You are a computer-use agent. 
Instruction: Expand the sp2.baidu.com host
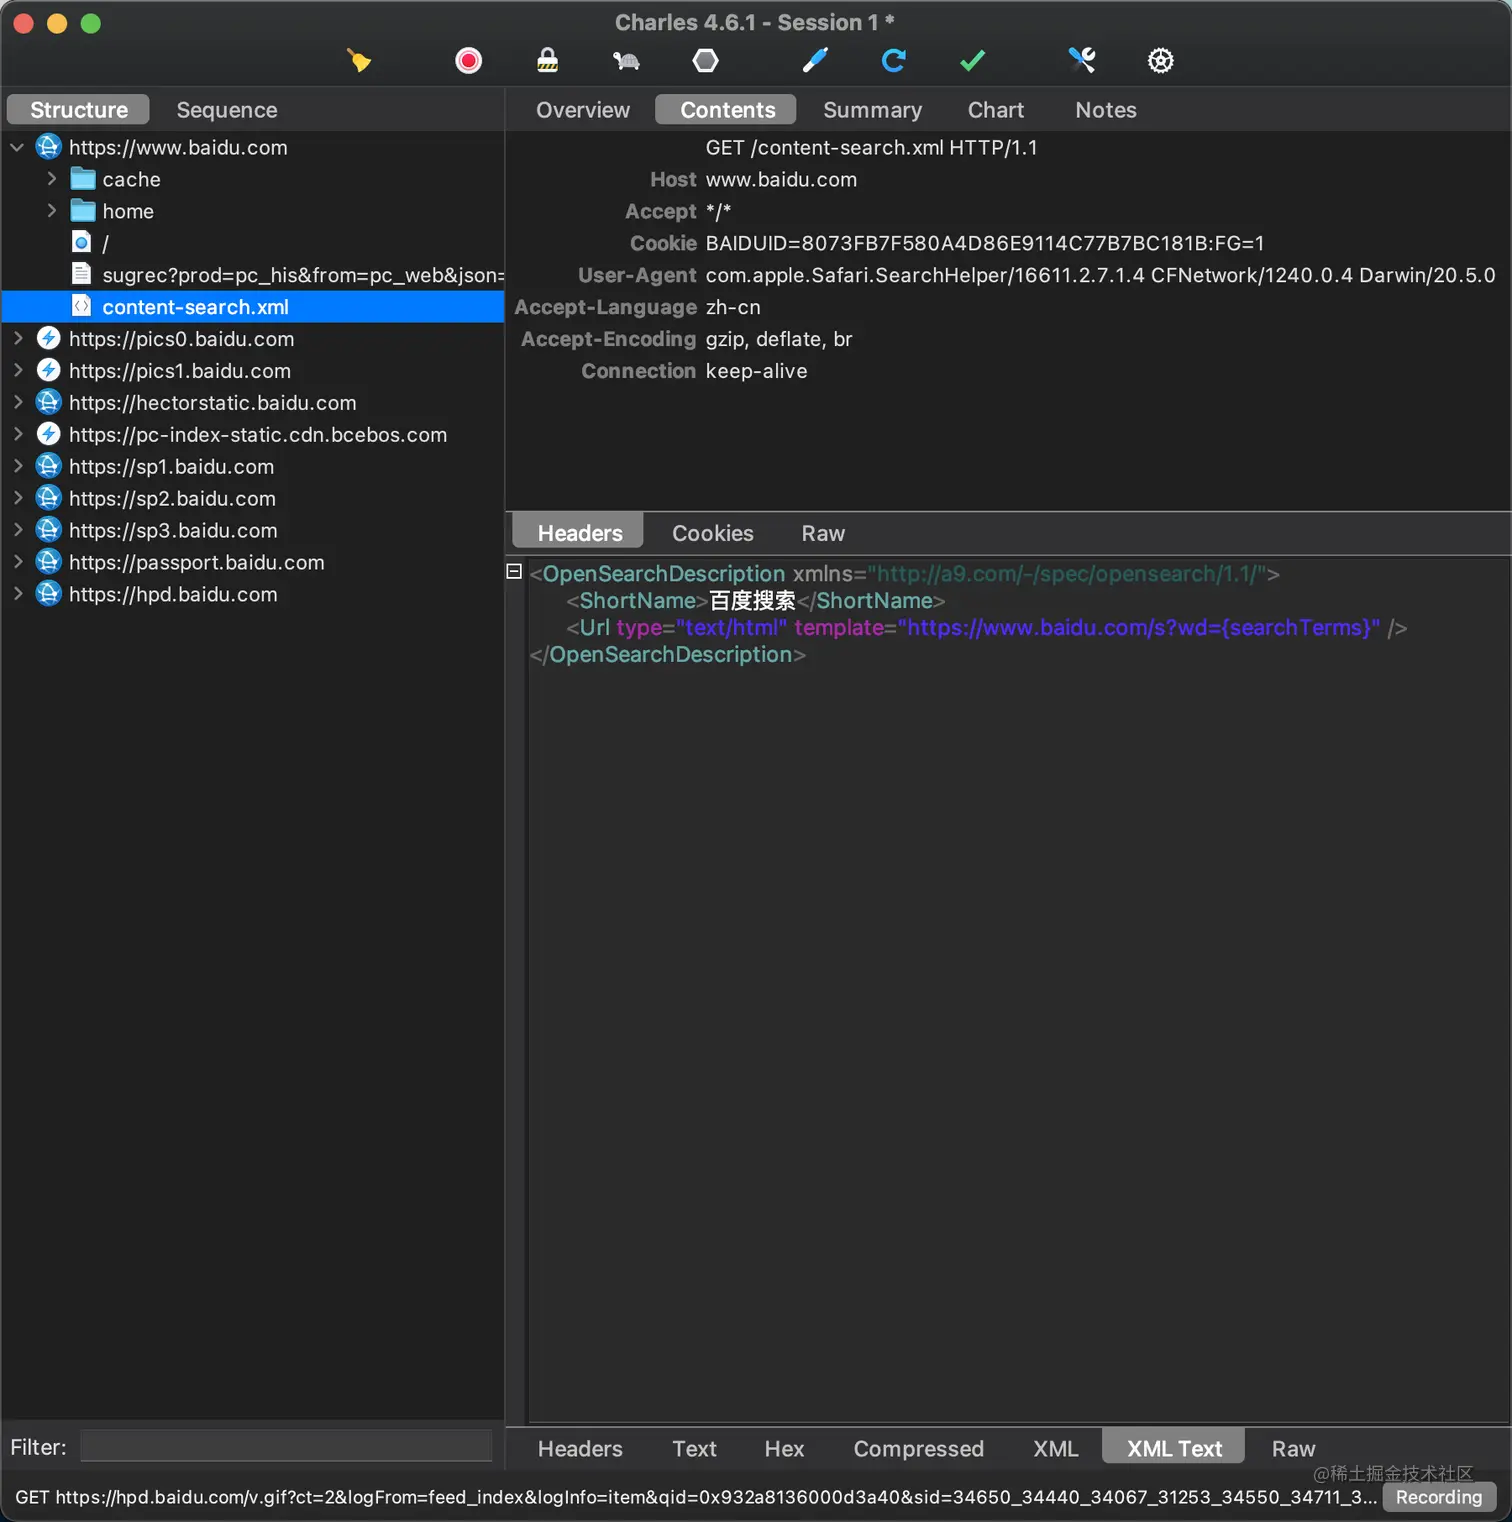(17, 499)
